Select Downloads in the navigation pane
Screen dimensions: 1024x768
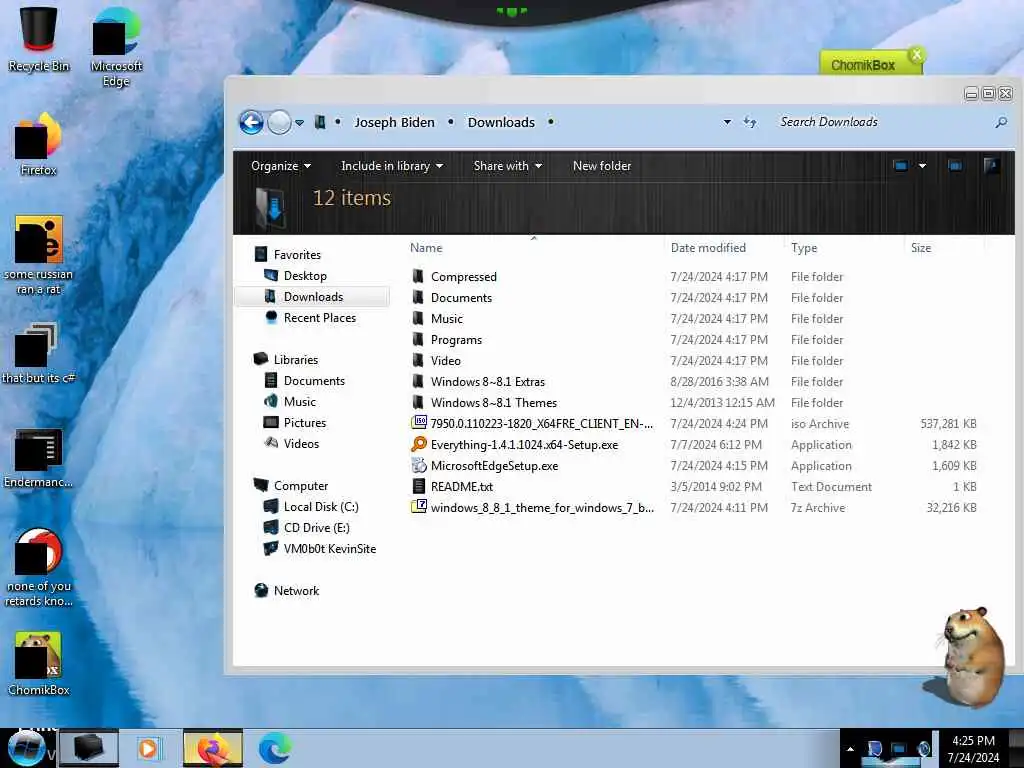coord(312,296)
